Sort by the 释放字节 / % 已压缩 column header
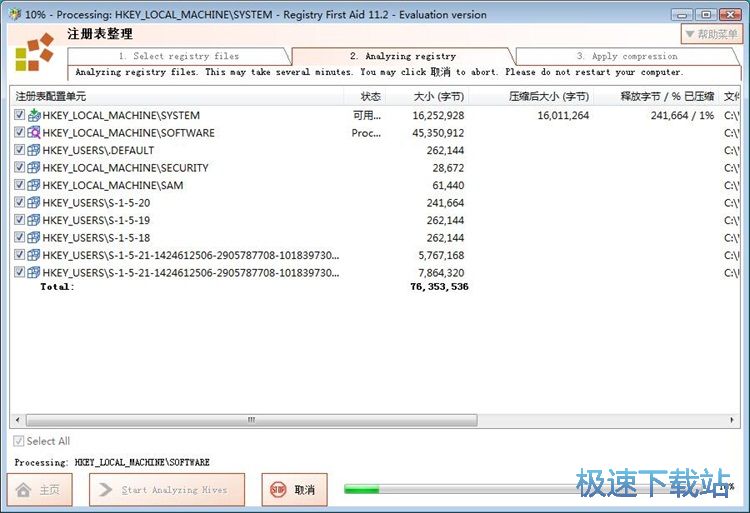This screenshot has height=513, width=750. tap(656, 97)
